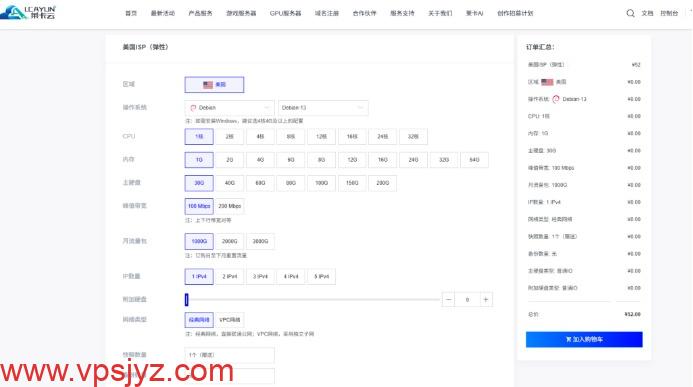The width and height of the screenshot is (693, 387).
Task: Open the 控制台 link in header
Action: (x=669, y=13)
